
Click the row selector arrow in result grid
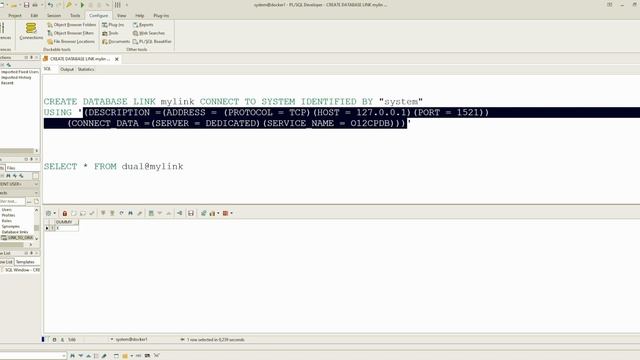point(47,228)
